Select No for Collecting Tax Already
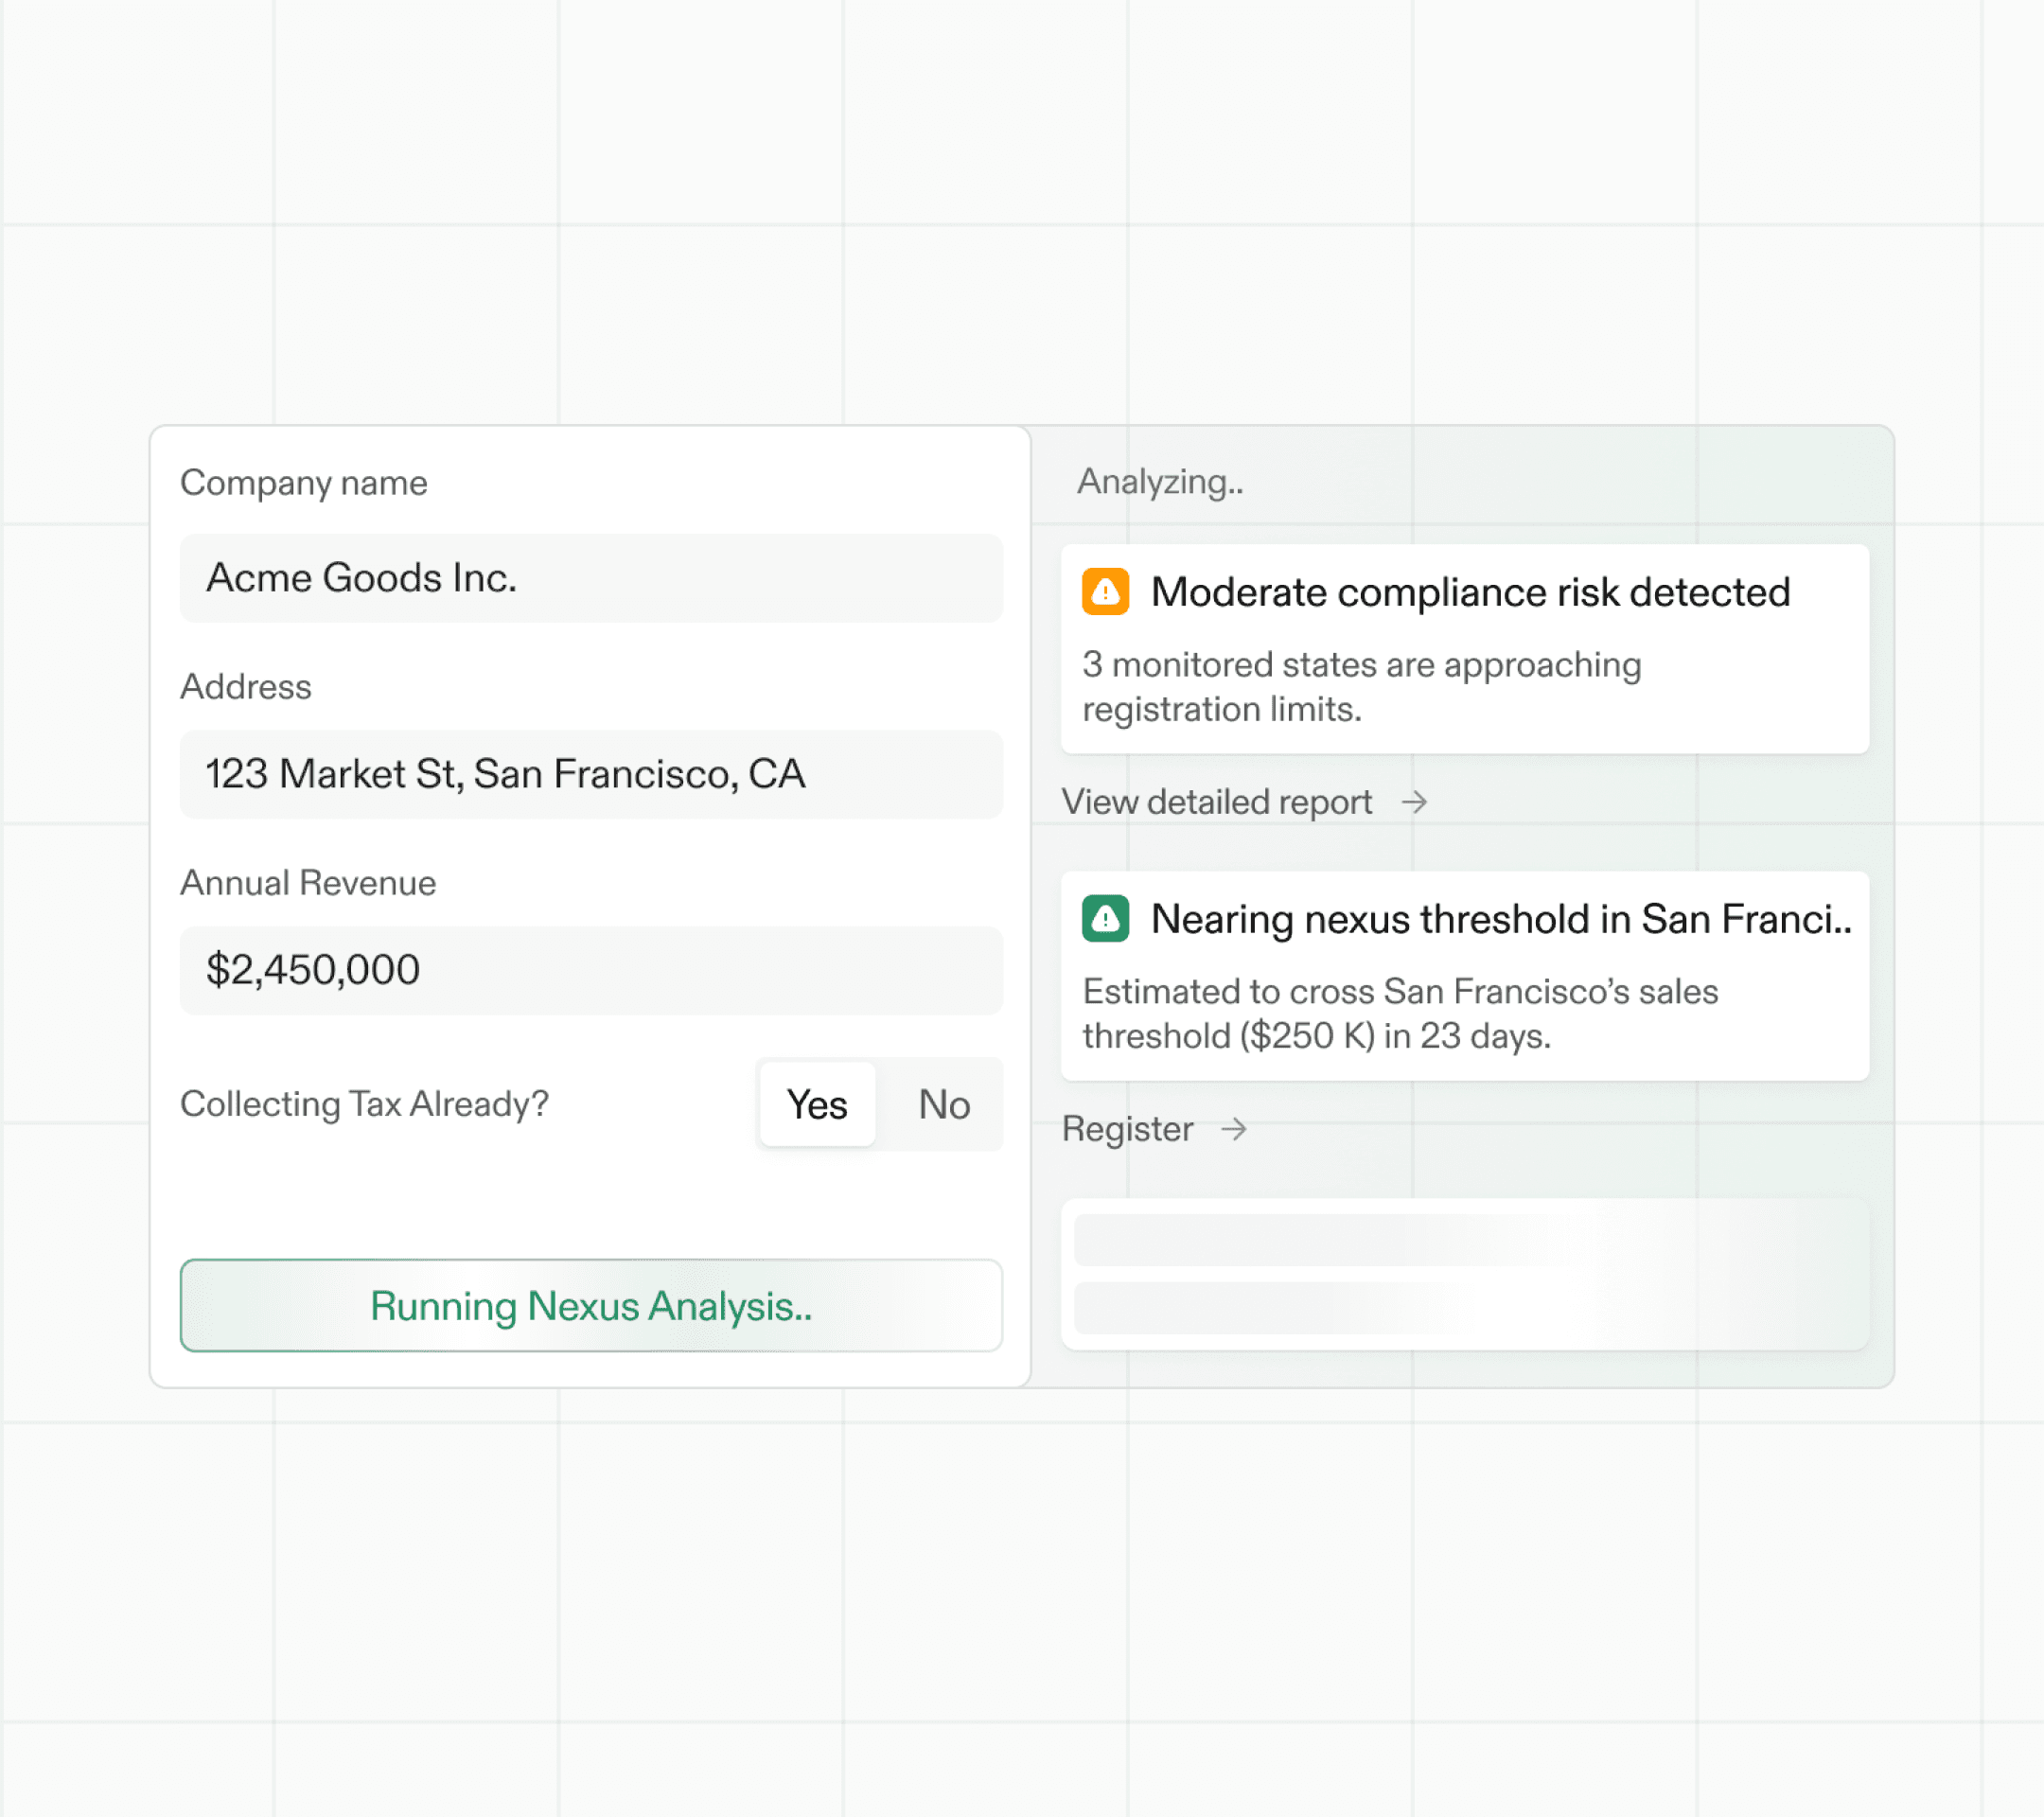 click(x=943, y=1104)
